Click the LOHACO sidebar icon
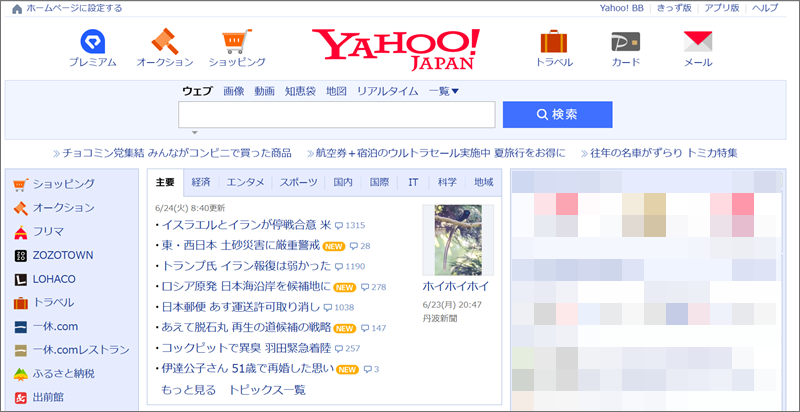The image size is (800, 412). (x=20, y=279)
